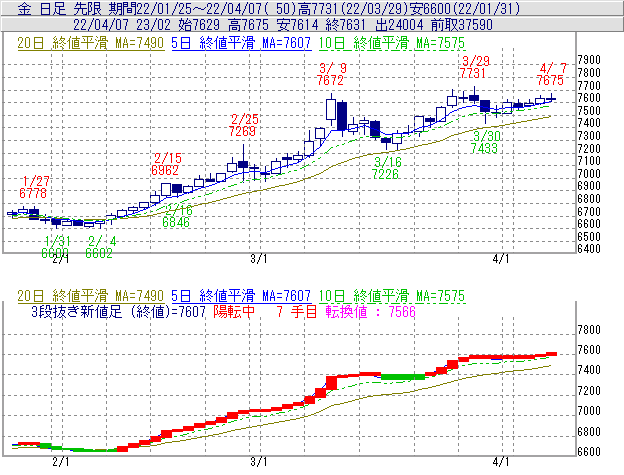
Task: Click 6600 on the lower chart price axis
Action: (589, 452)
